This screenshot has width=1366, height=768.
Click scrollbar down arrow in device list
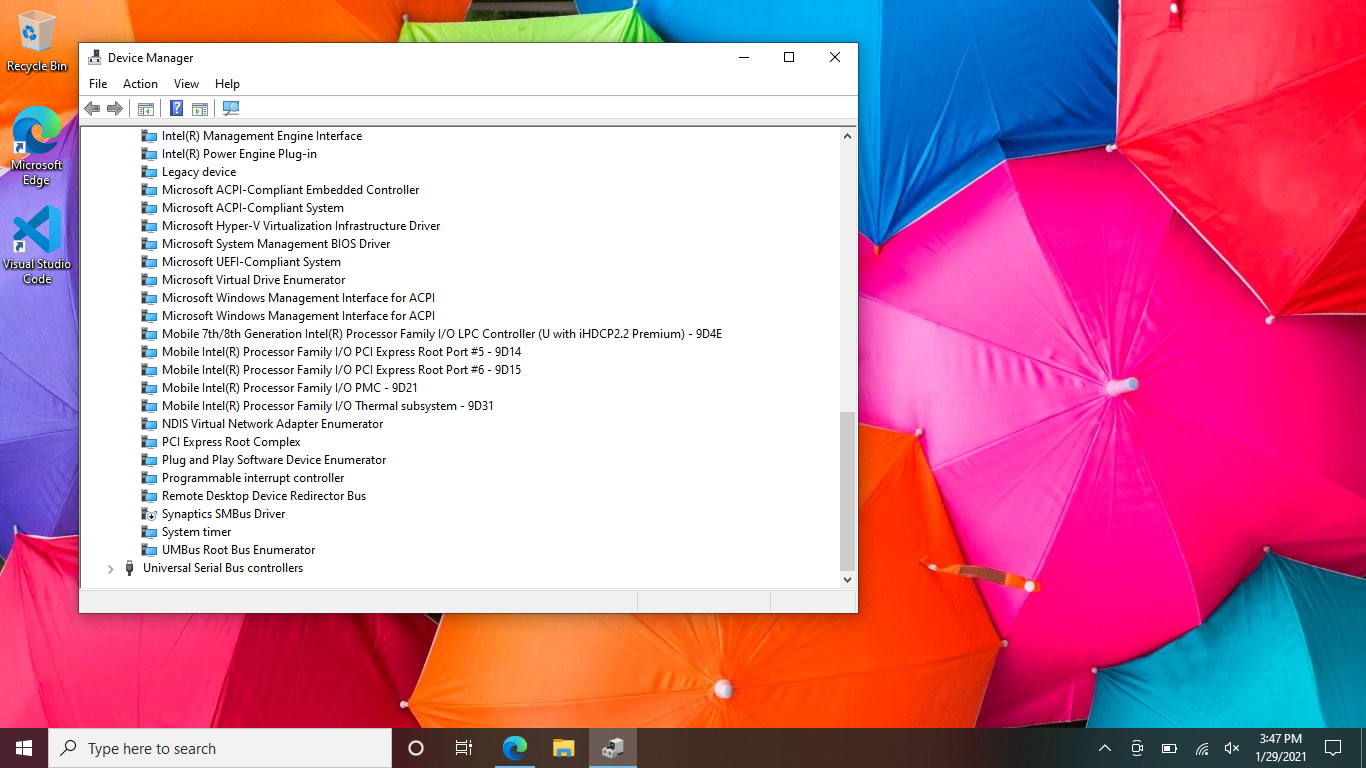tap(847, 579)
